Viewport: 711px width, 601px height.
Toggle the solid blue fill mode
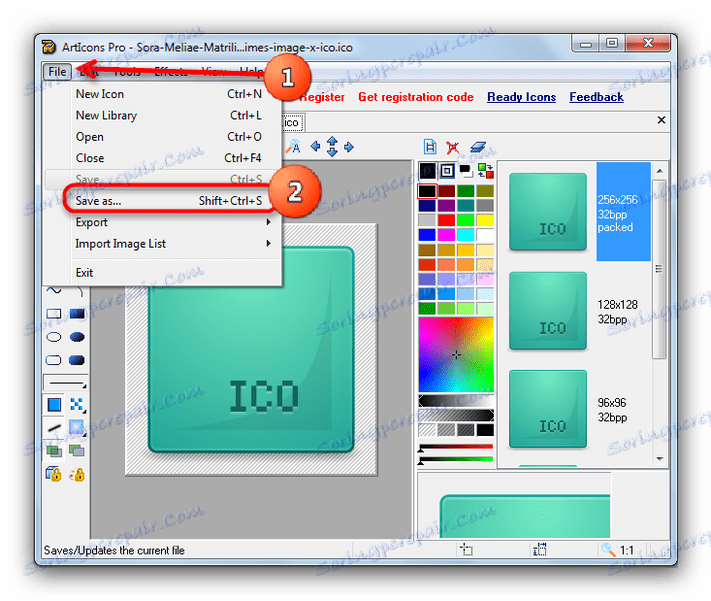(x=54, y=404)
